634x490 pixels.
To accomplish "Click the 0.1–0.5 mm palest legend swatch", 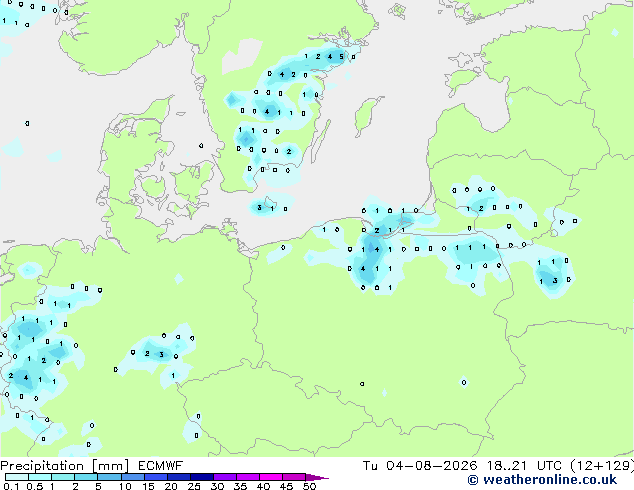I will click(x=17, y=477).
